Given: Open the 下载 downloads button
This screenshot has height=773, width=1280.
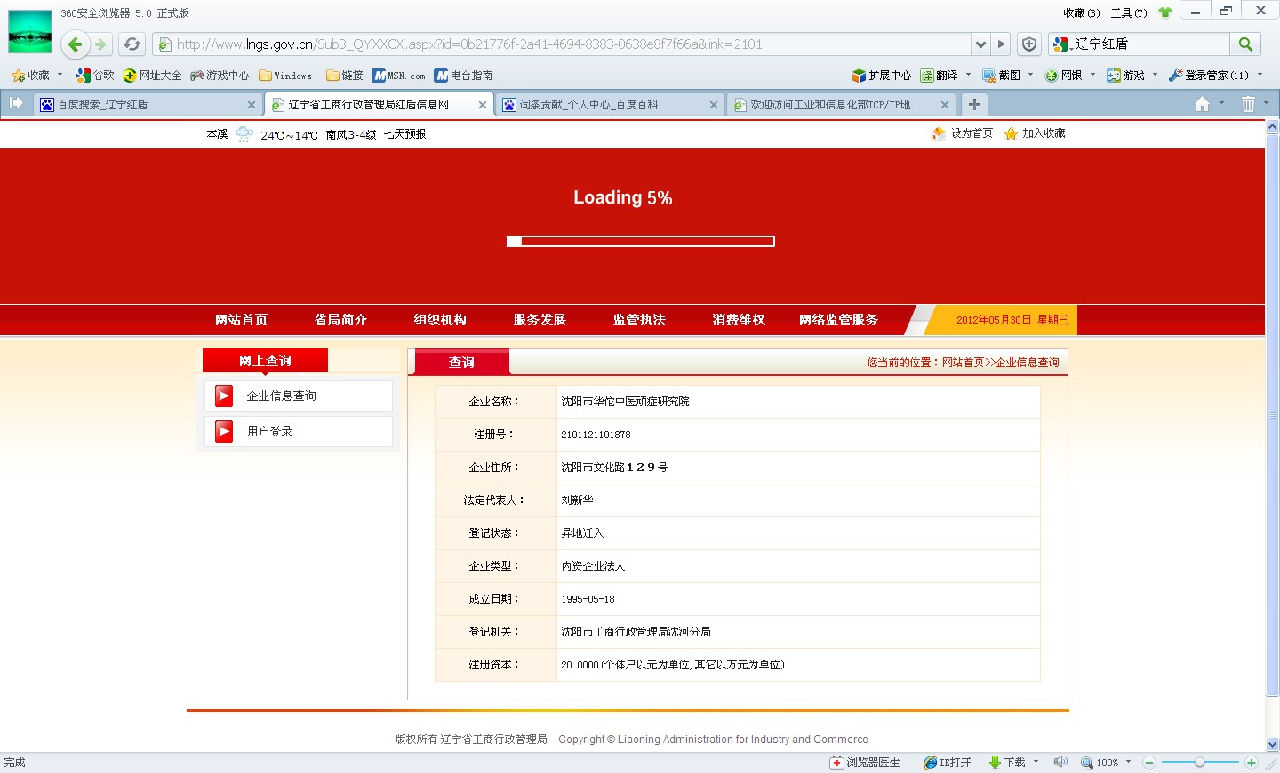Looking at the screenshot, I should [1006, 762].
